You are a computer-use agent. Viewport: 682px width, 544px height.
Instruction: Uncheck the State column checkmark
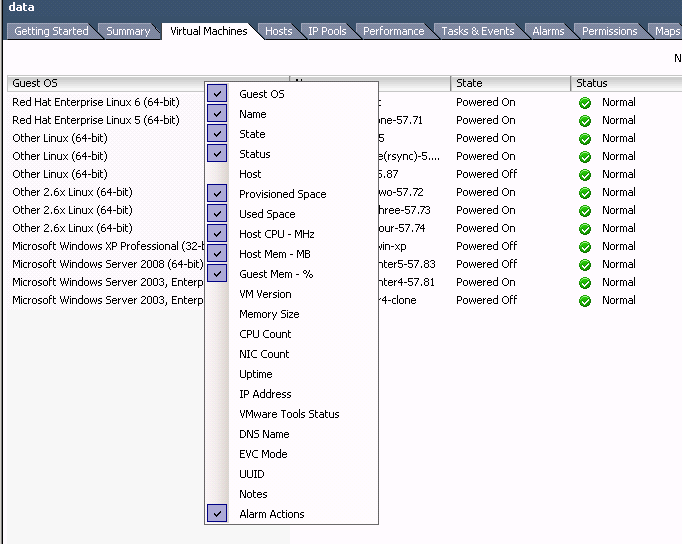pos(217,133)
